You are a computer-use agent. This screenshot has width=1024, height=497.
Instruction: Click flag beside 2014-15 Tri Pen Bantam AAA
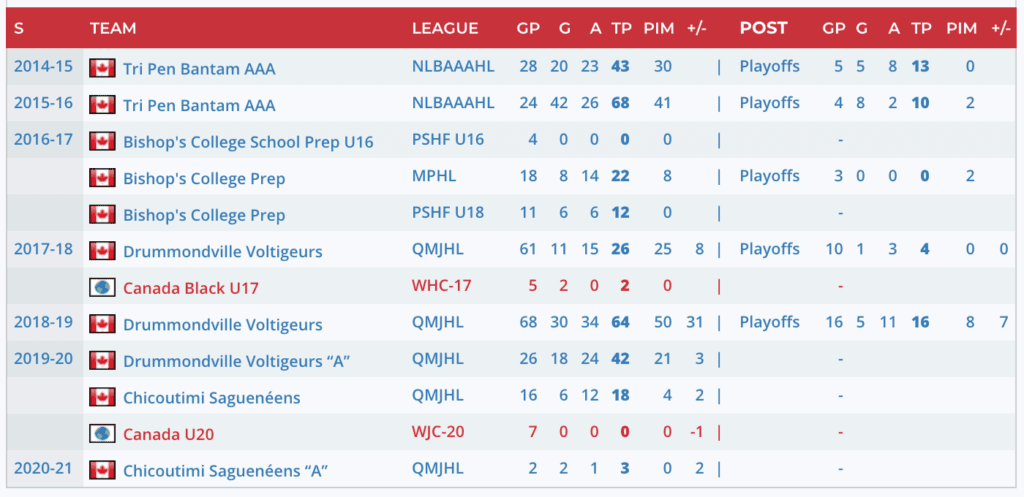[x=101, y=68]
